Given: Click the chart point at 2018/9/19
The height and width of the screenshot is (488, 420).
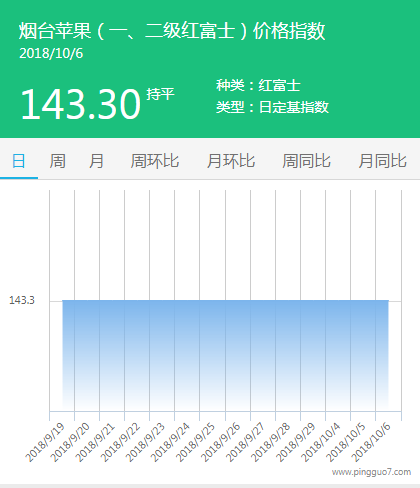Looking at the screenshot, I should coord(62,300).
